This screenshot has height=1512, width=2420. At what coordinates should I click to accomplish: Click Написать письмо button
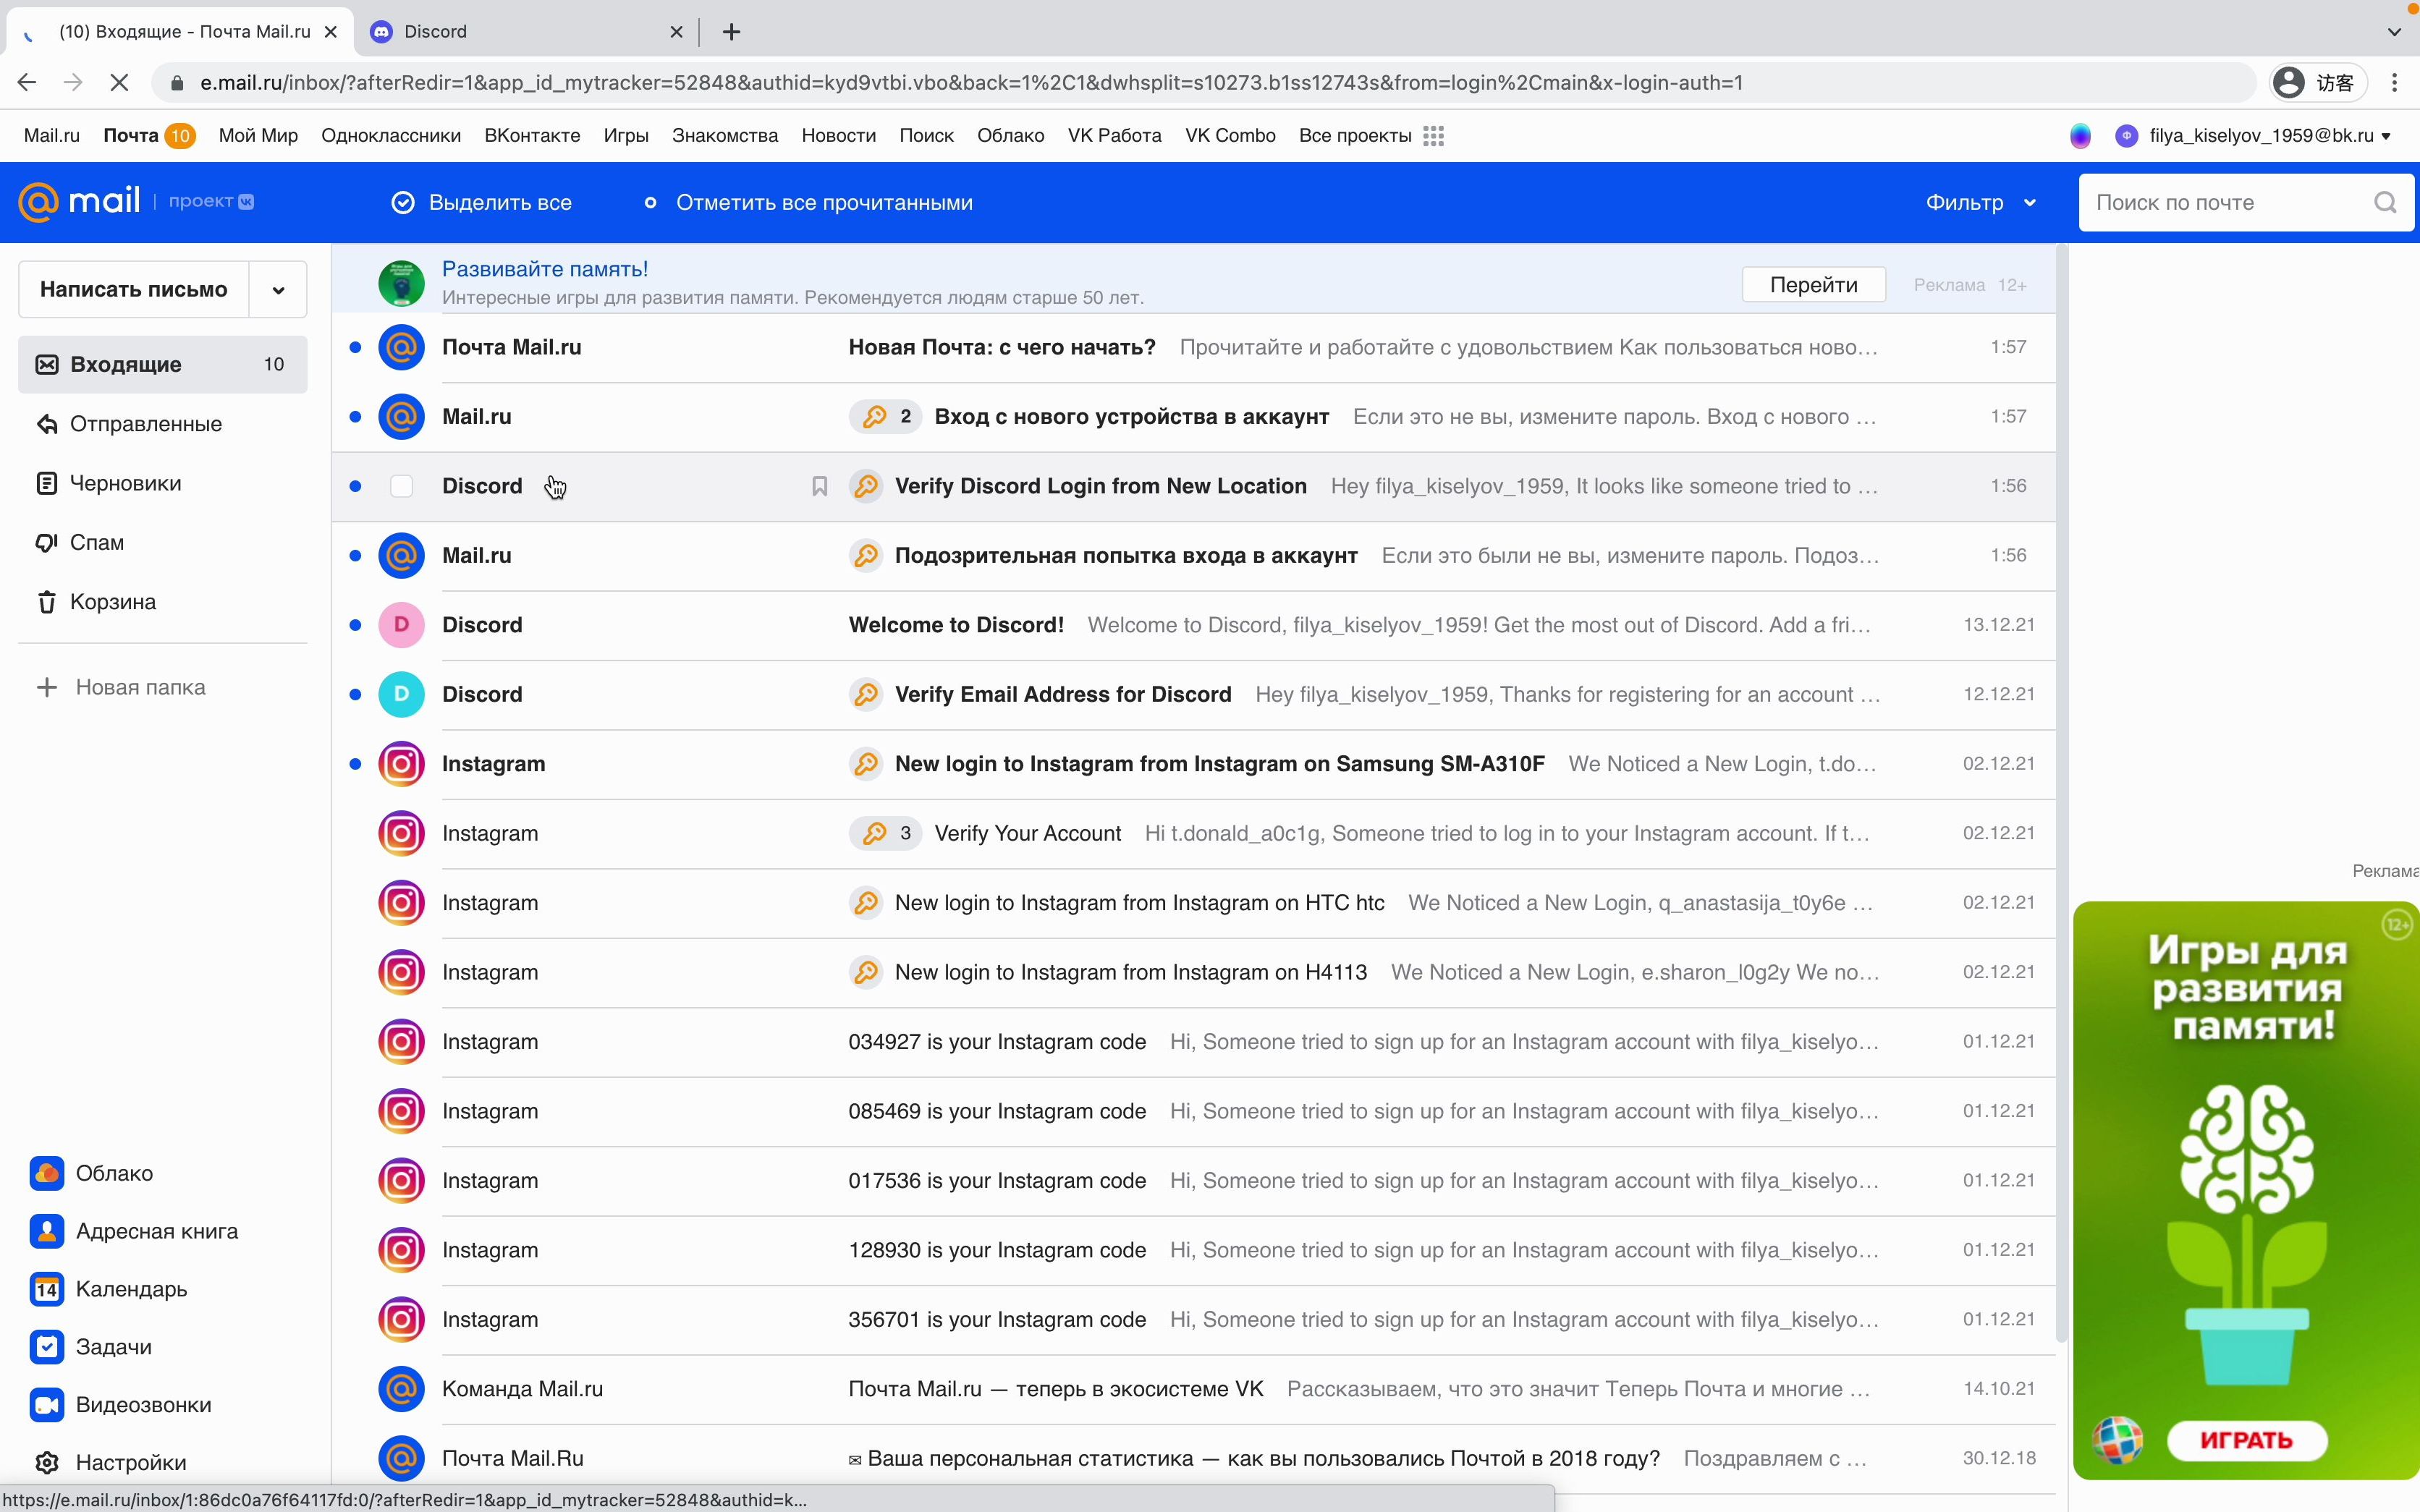(x=134, y=290)
